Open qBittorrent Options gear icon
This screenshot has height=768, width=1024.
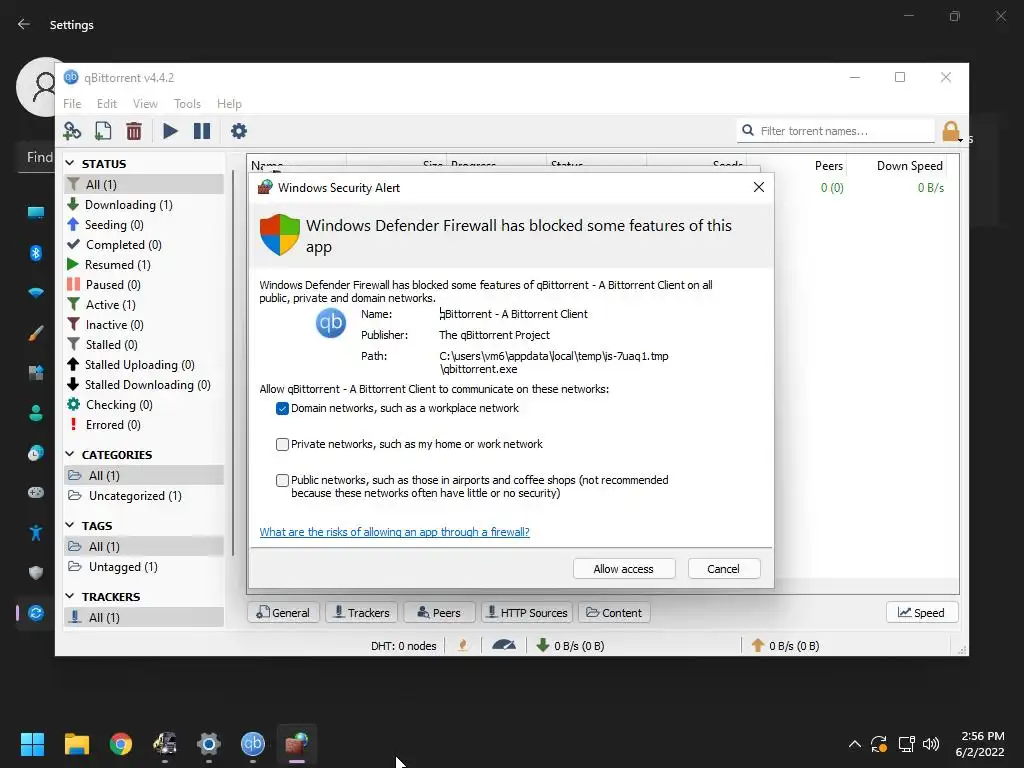[239, 131]
